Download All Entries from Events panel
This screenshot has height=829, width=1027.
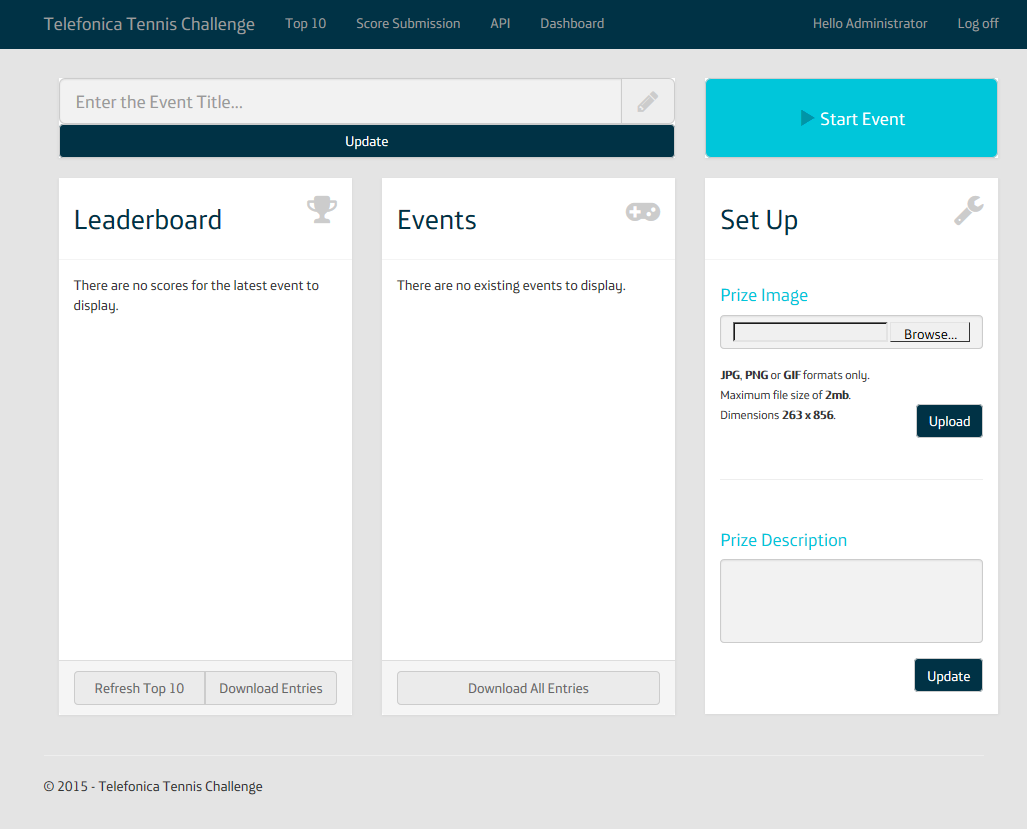click(528, 688)
